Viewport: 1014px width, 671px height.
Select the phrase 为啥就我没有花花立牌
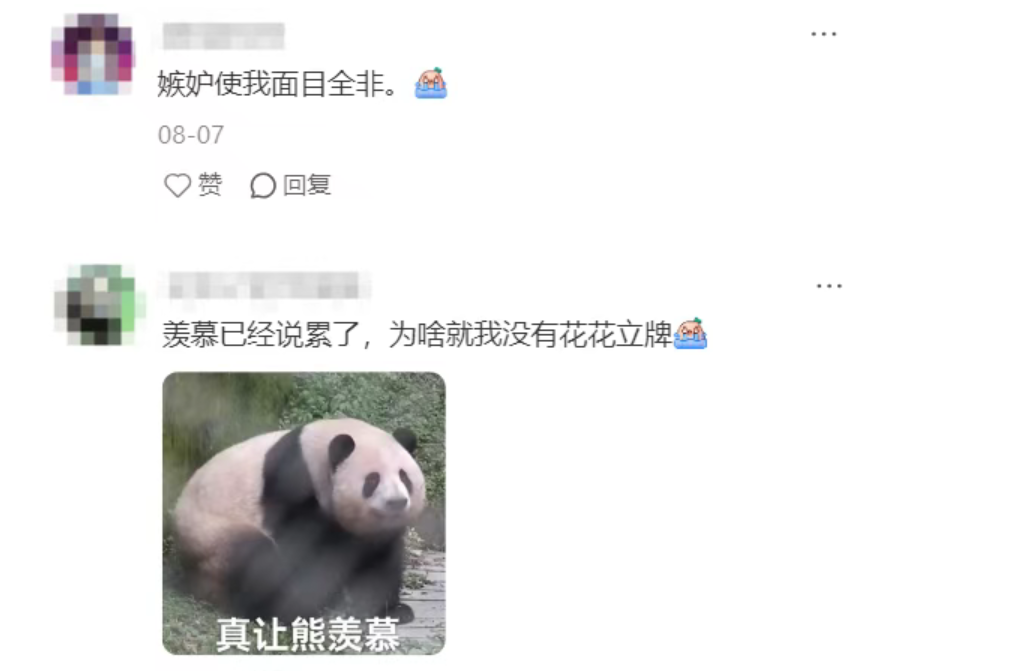[530, 334]
